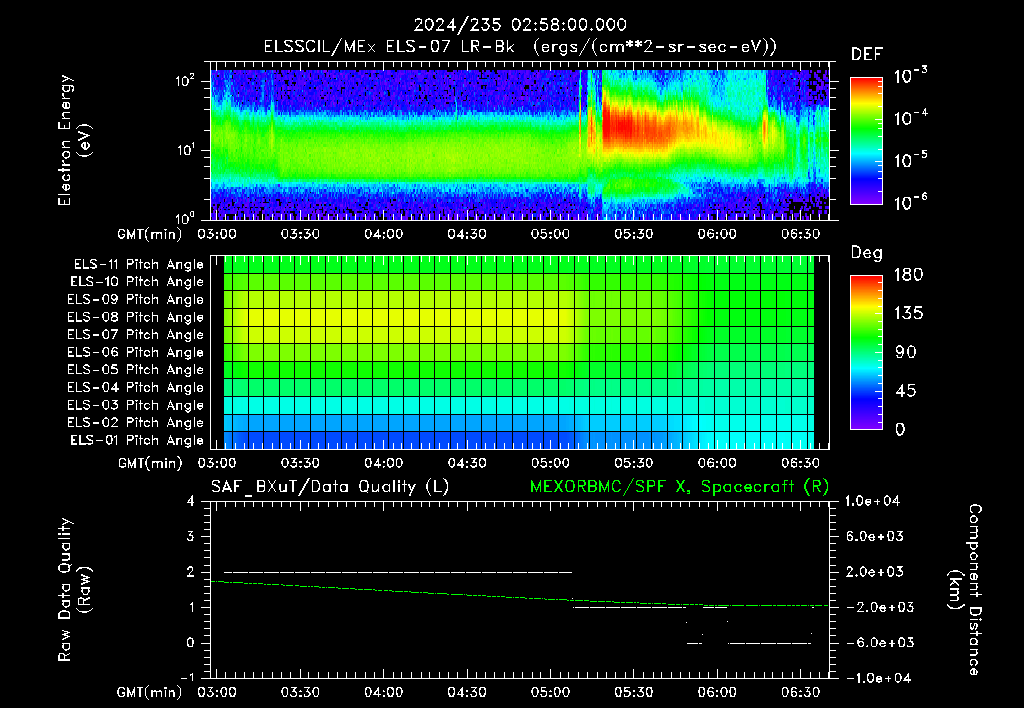Click the Electron Energy (eV) axis label
Screen dimensions: 1024x708
click(x=74, y=140)
